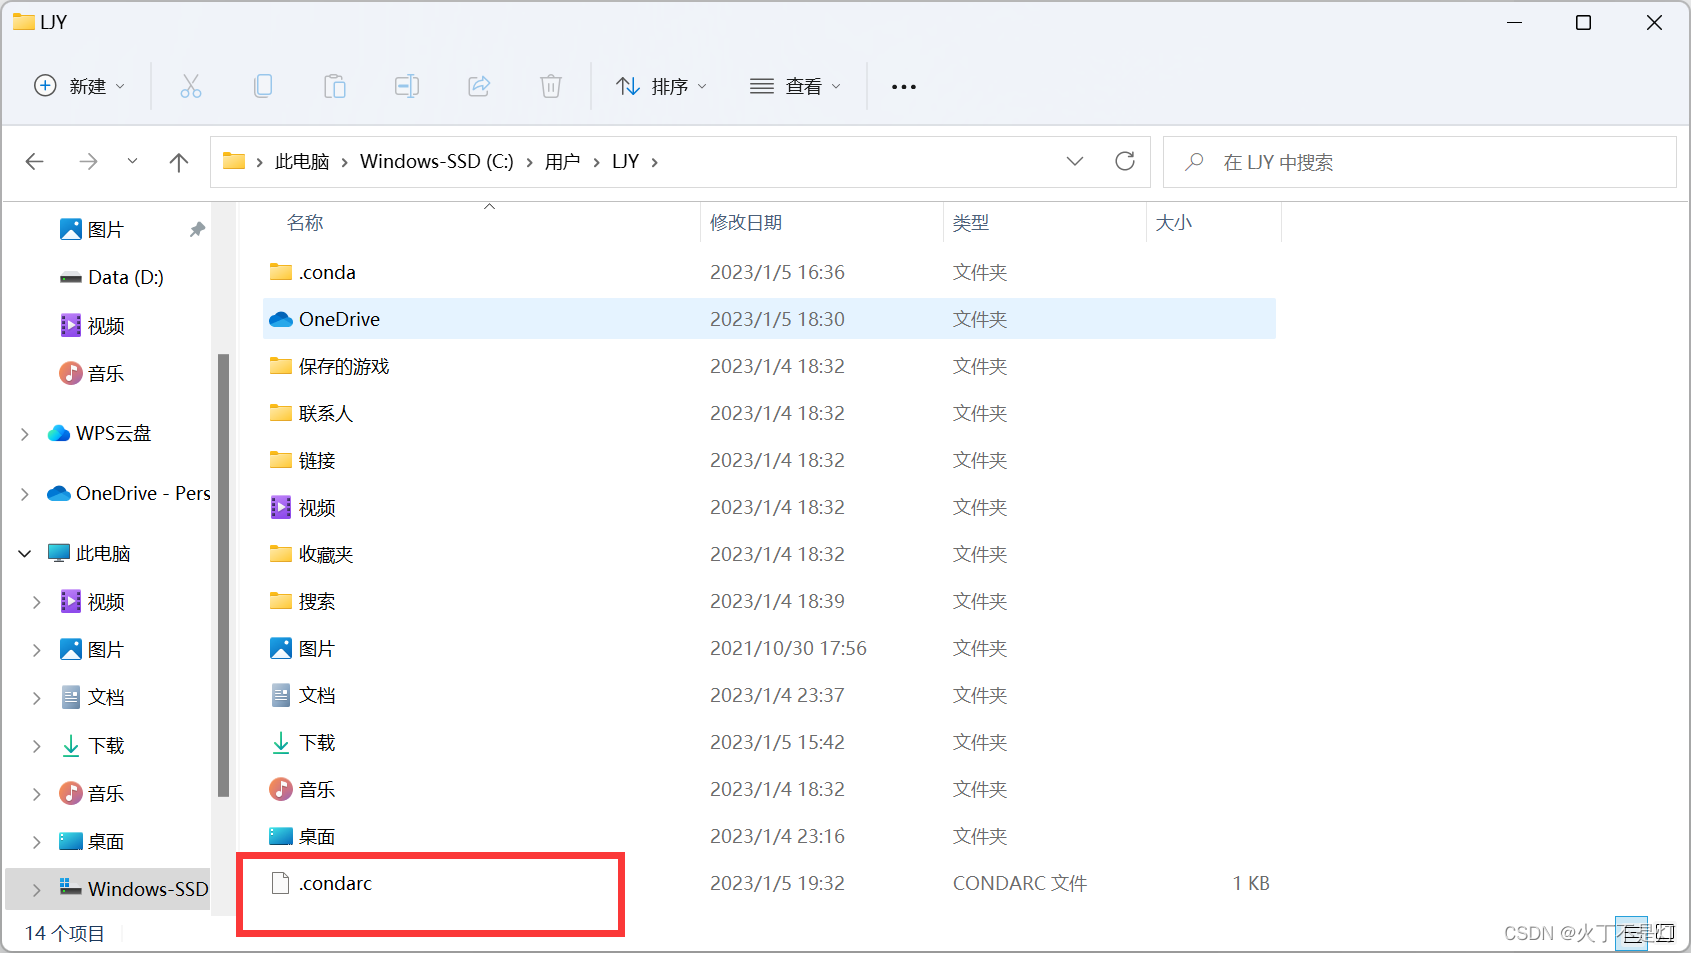Open the three-dot more options menu

[x=904, y=87]
